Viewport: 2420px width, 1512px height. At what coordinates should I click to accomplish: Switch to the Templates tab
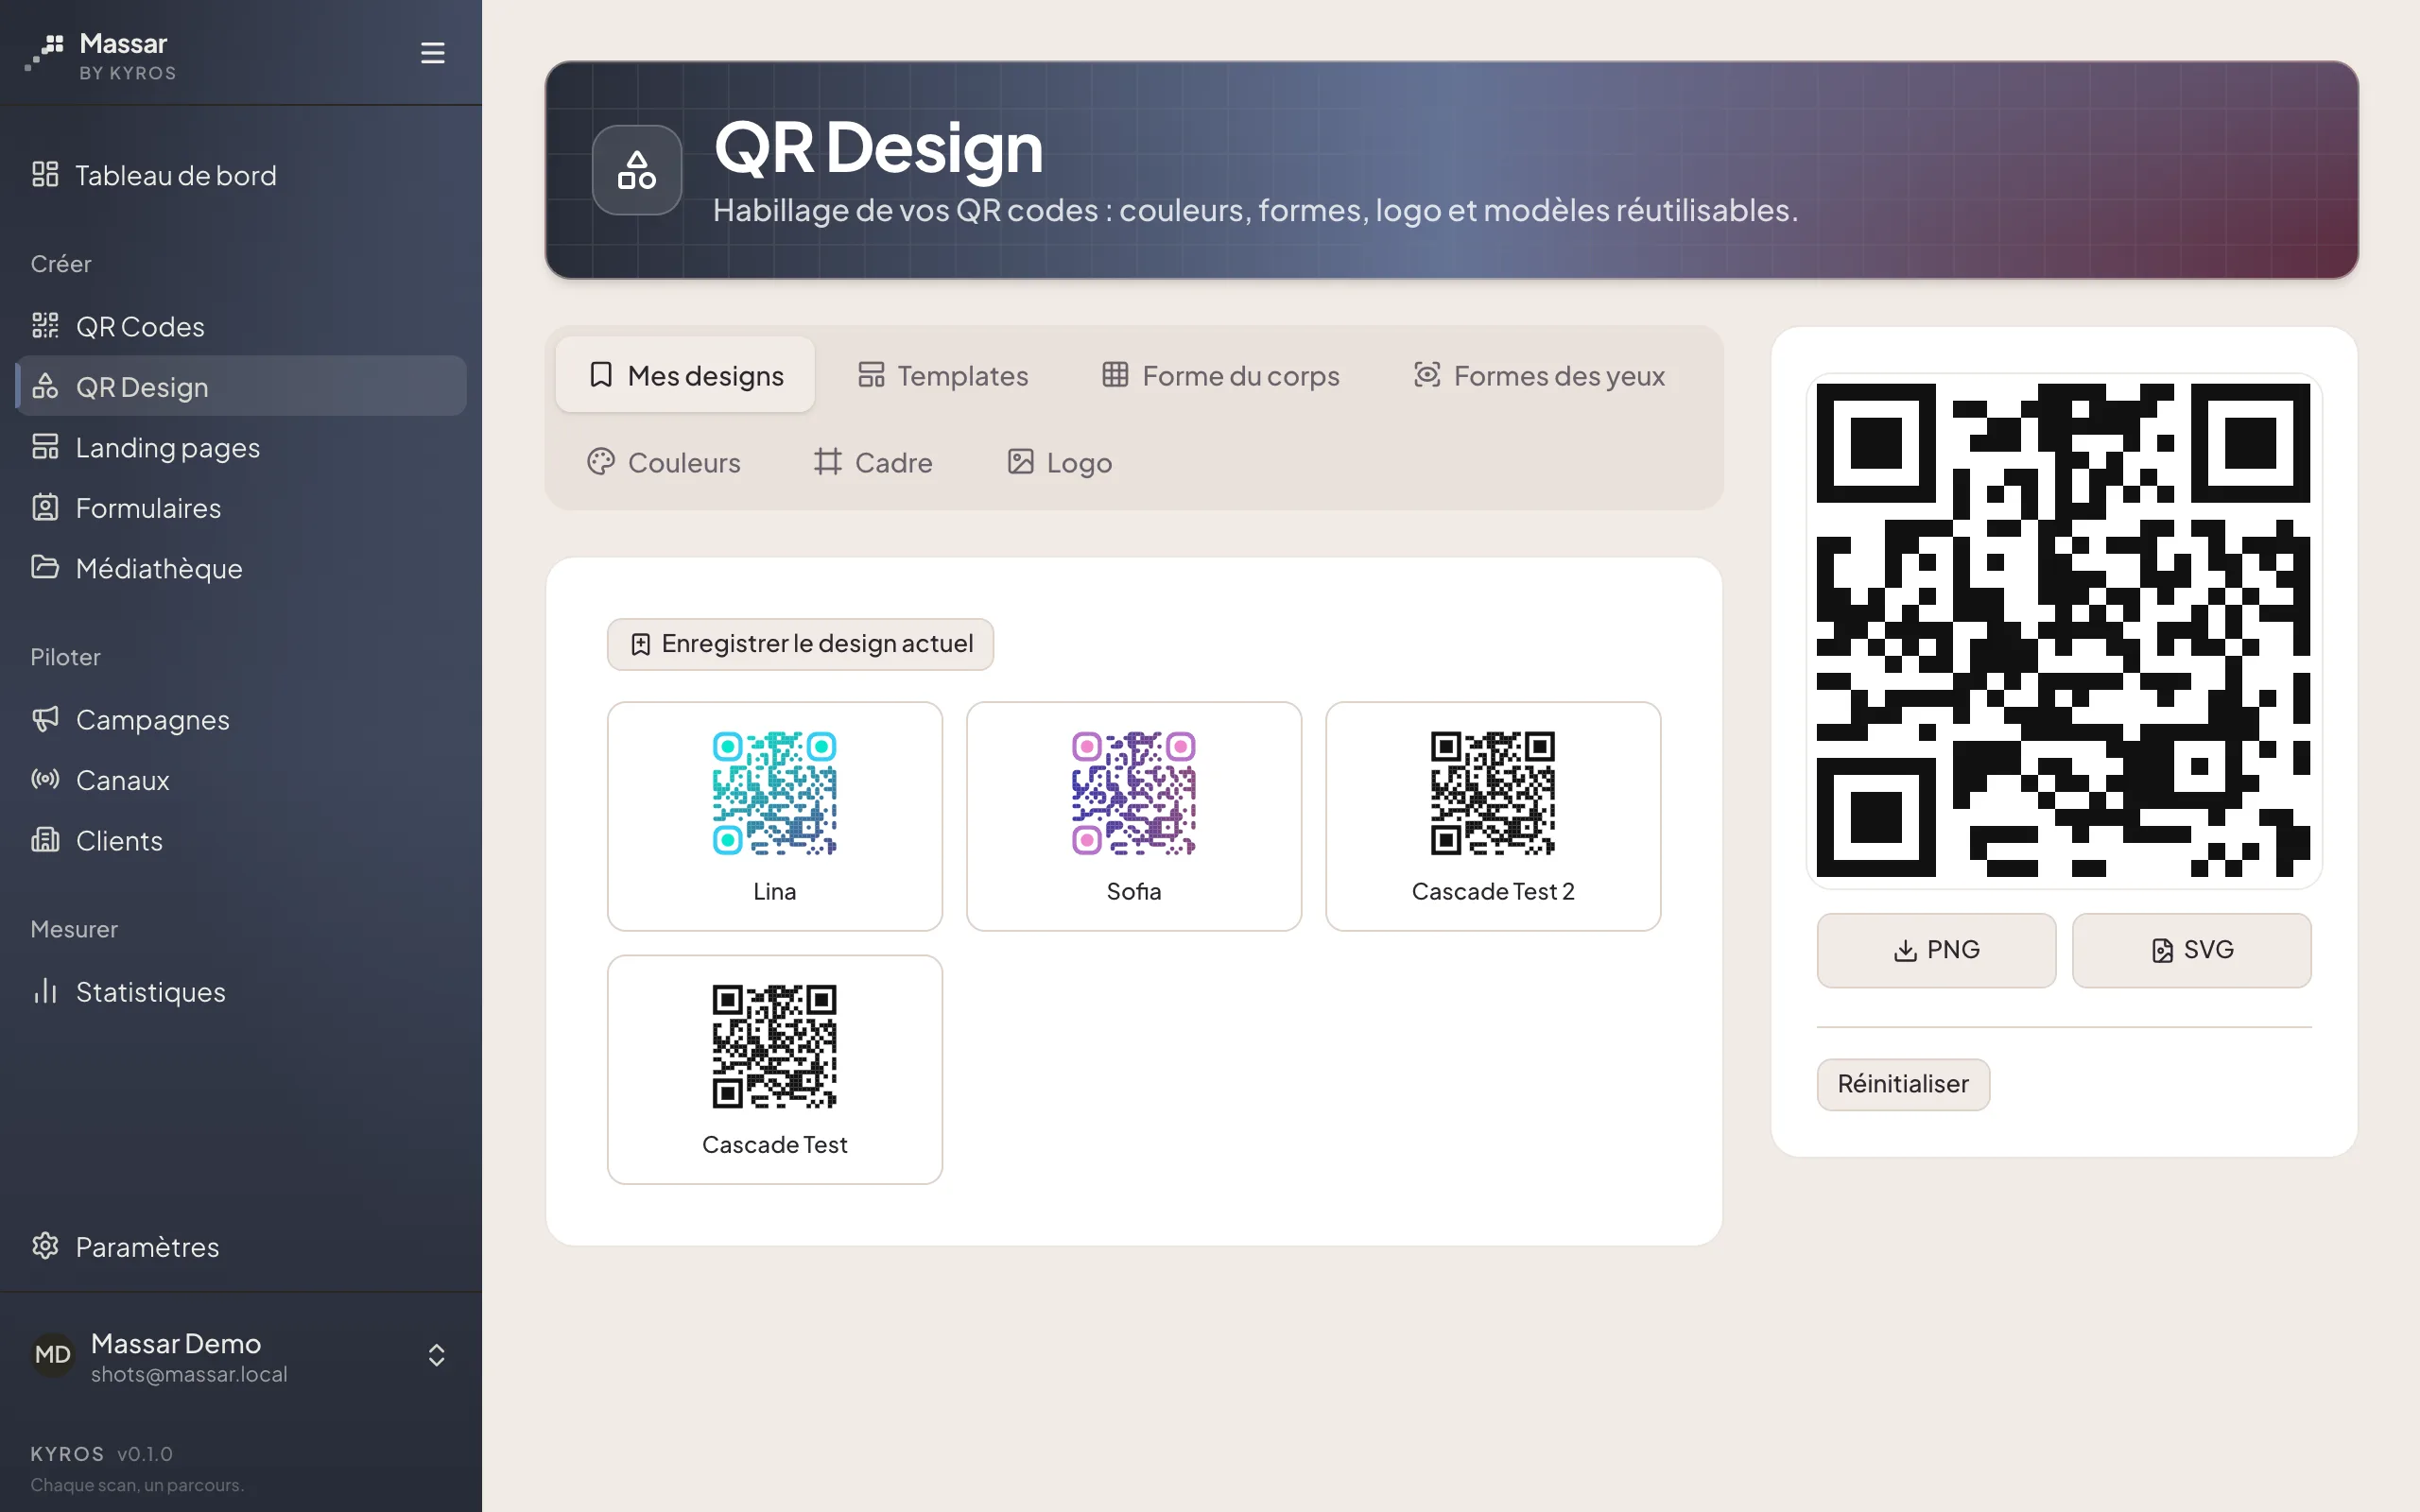(943, 375)
